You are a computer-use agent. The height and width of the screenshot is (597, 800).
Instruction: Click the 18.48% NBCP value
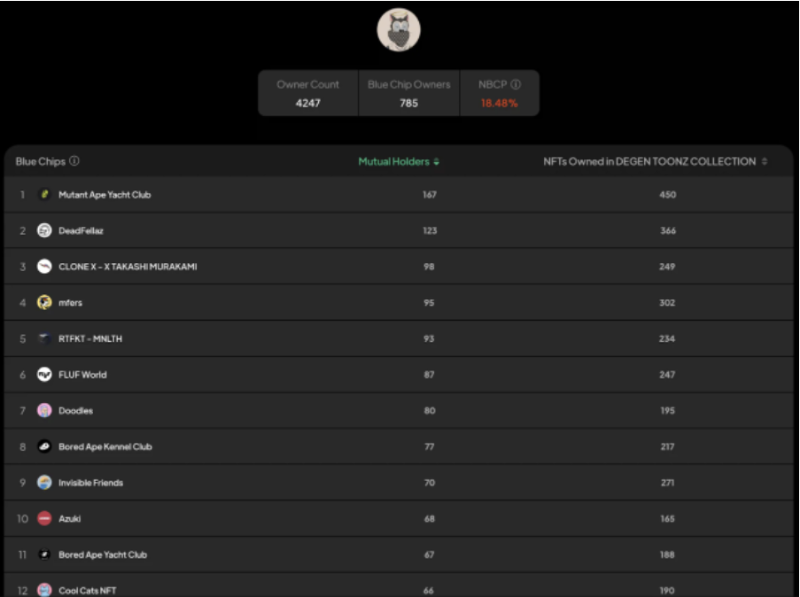pos(499,103)
